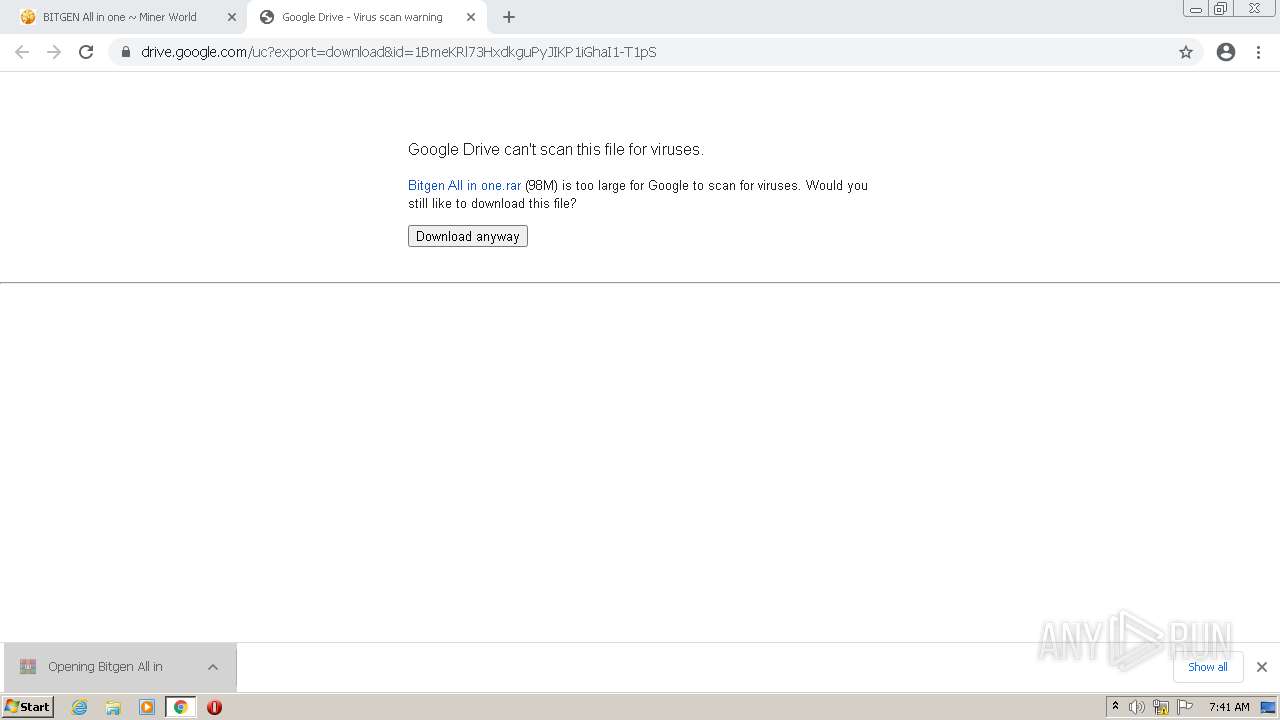Open the red Opera icon in taskbar

point(214,707)
